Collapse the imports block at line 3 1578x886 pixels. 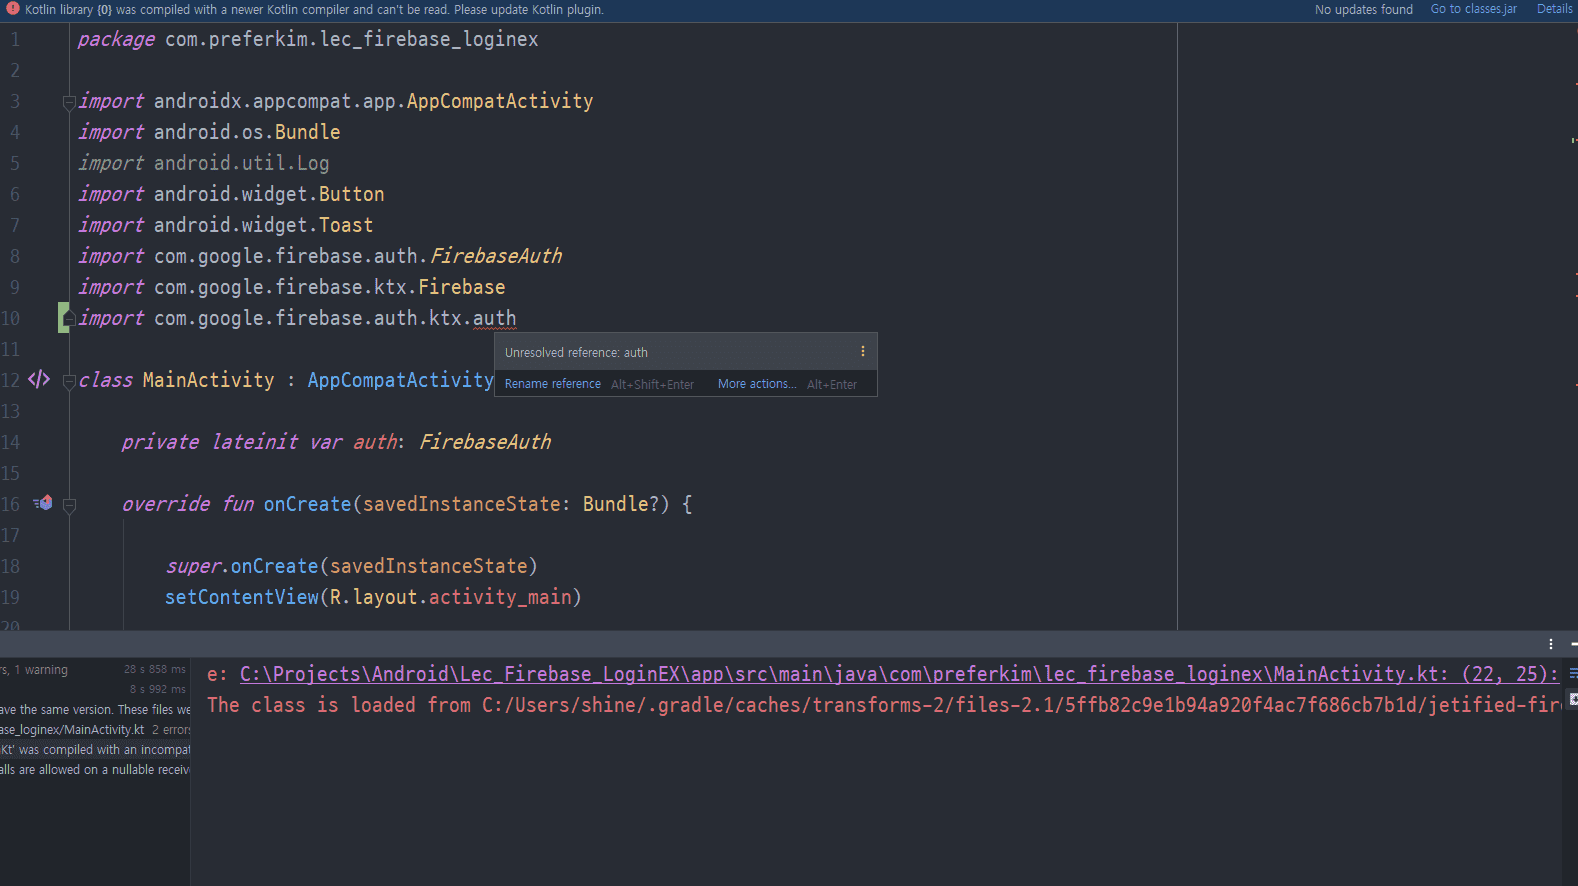[x=69, y=101]
